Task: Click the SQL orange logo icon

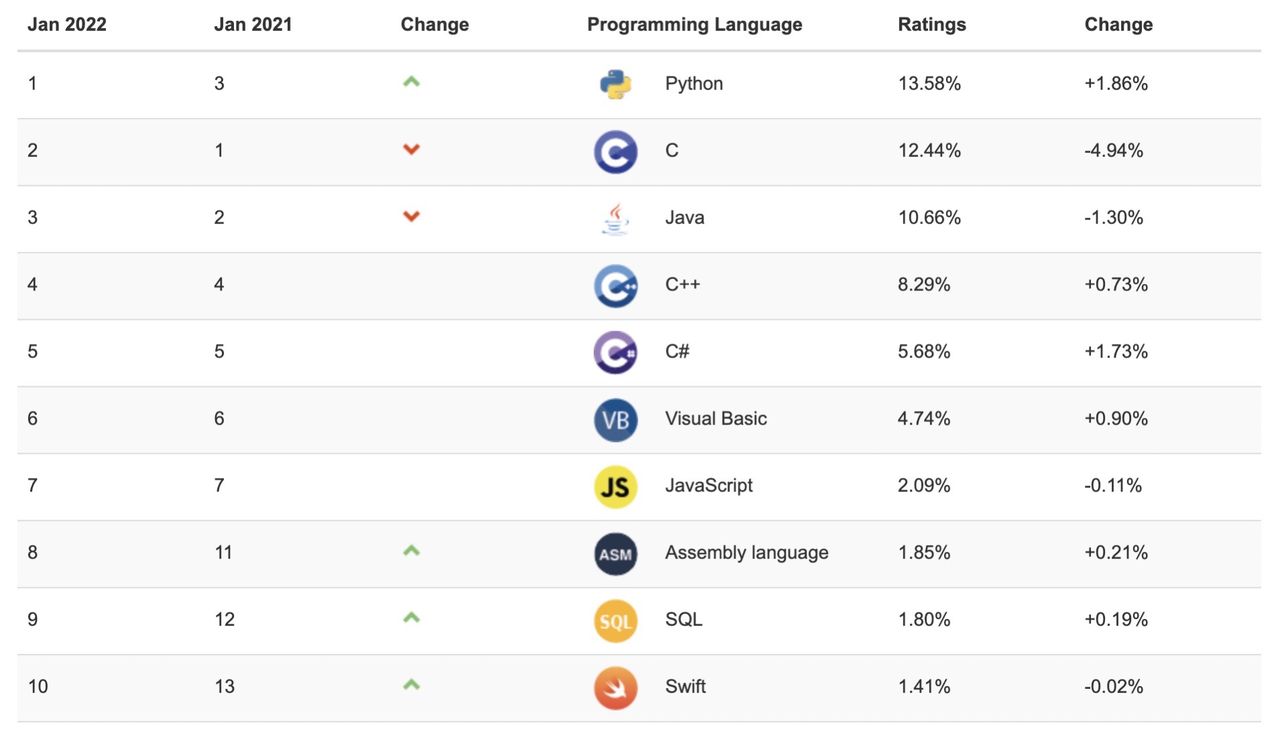Action: coord(615,621)
